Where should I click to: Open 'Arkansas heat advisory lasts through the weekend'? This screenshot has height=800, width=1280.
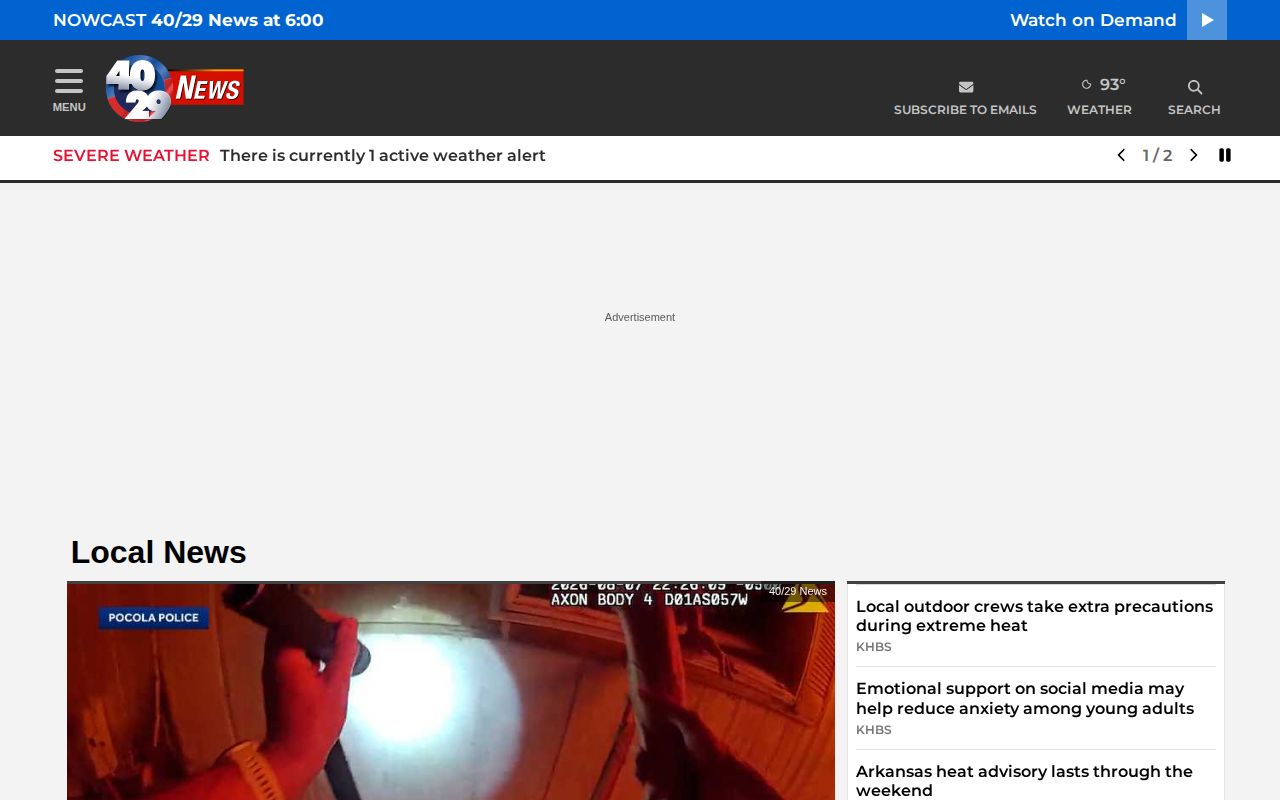[1024, 781]
